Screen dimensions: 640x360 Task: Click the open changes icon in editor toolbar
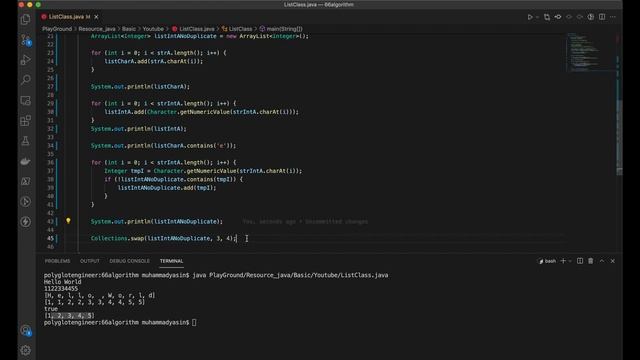click(547, 17)
